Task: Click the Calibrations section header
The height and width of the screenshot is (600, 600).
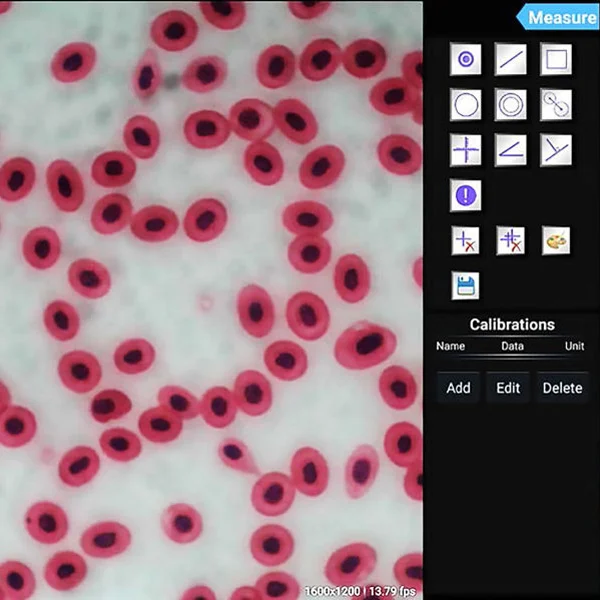Action: tap(511, 325)
